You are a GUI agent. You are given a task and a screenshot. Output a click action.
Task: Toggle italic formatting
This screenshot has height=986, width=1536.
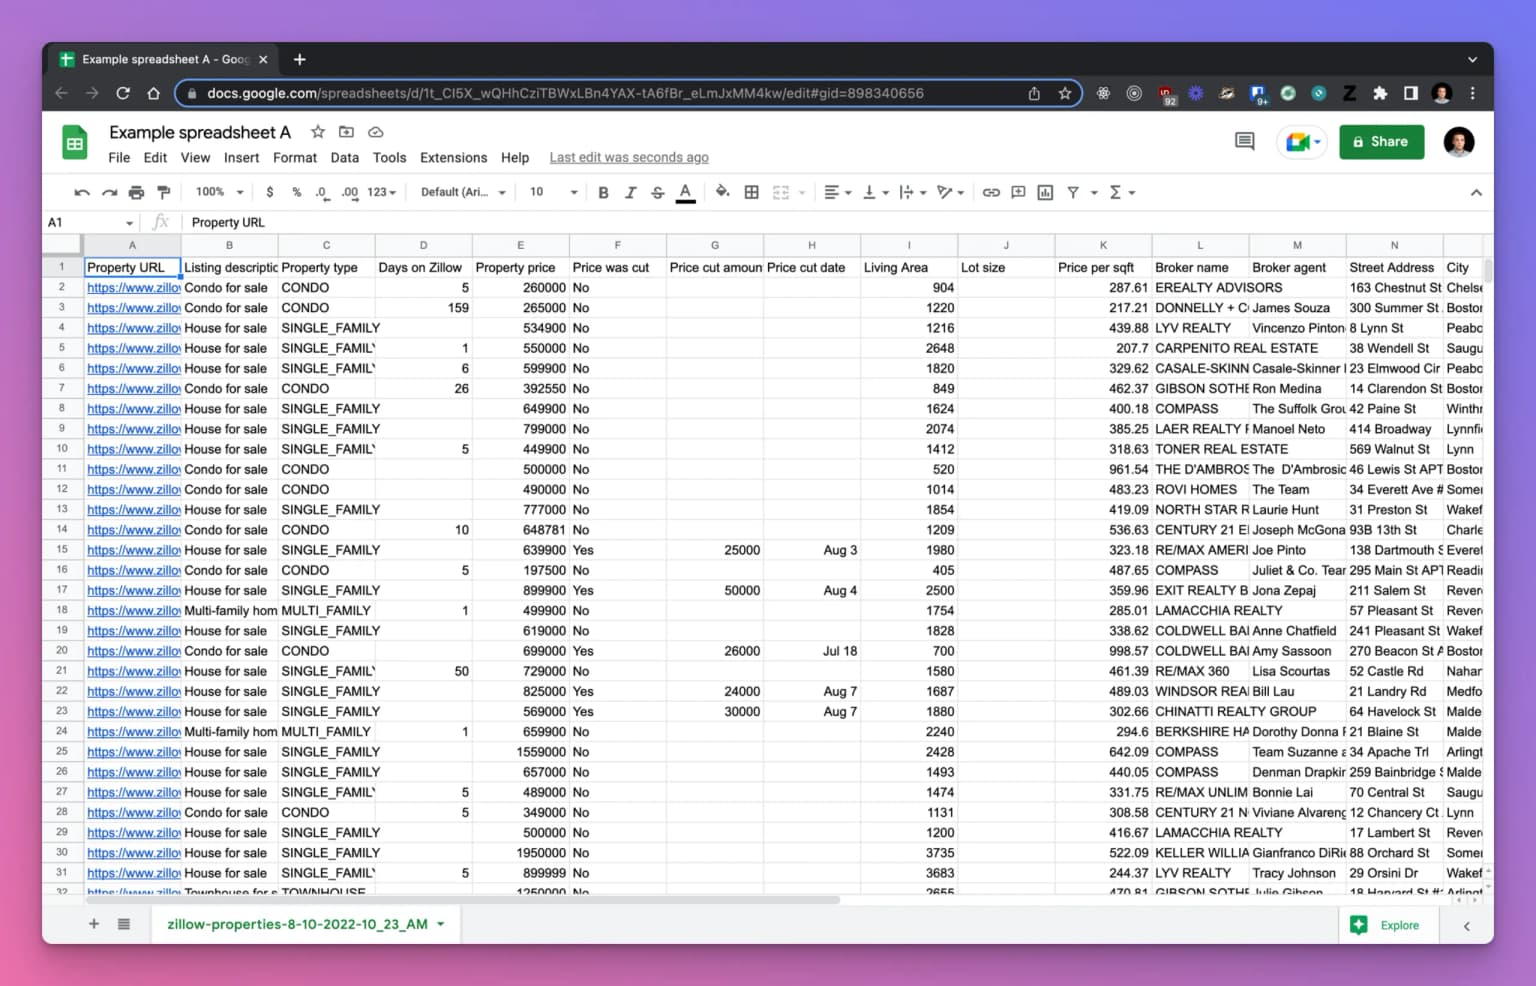pyautogui.click(x=630, y=192)
